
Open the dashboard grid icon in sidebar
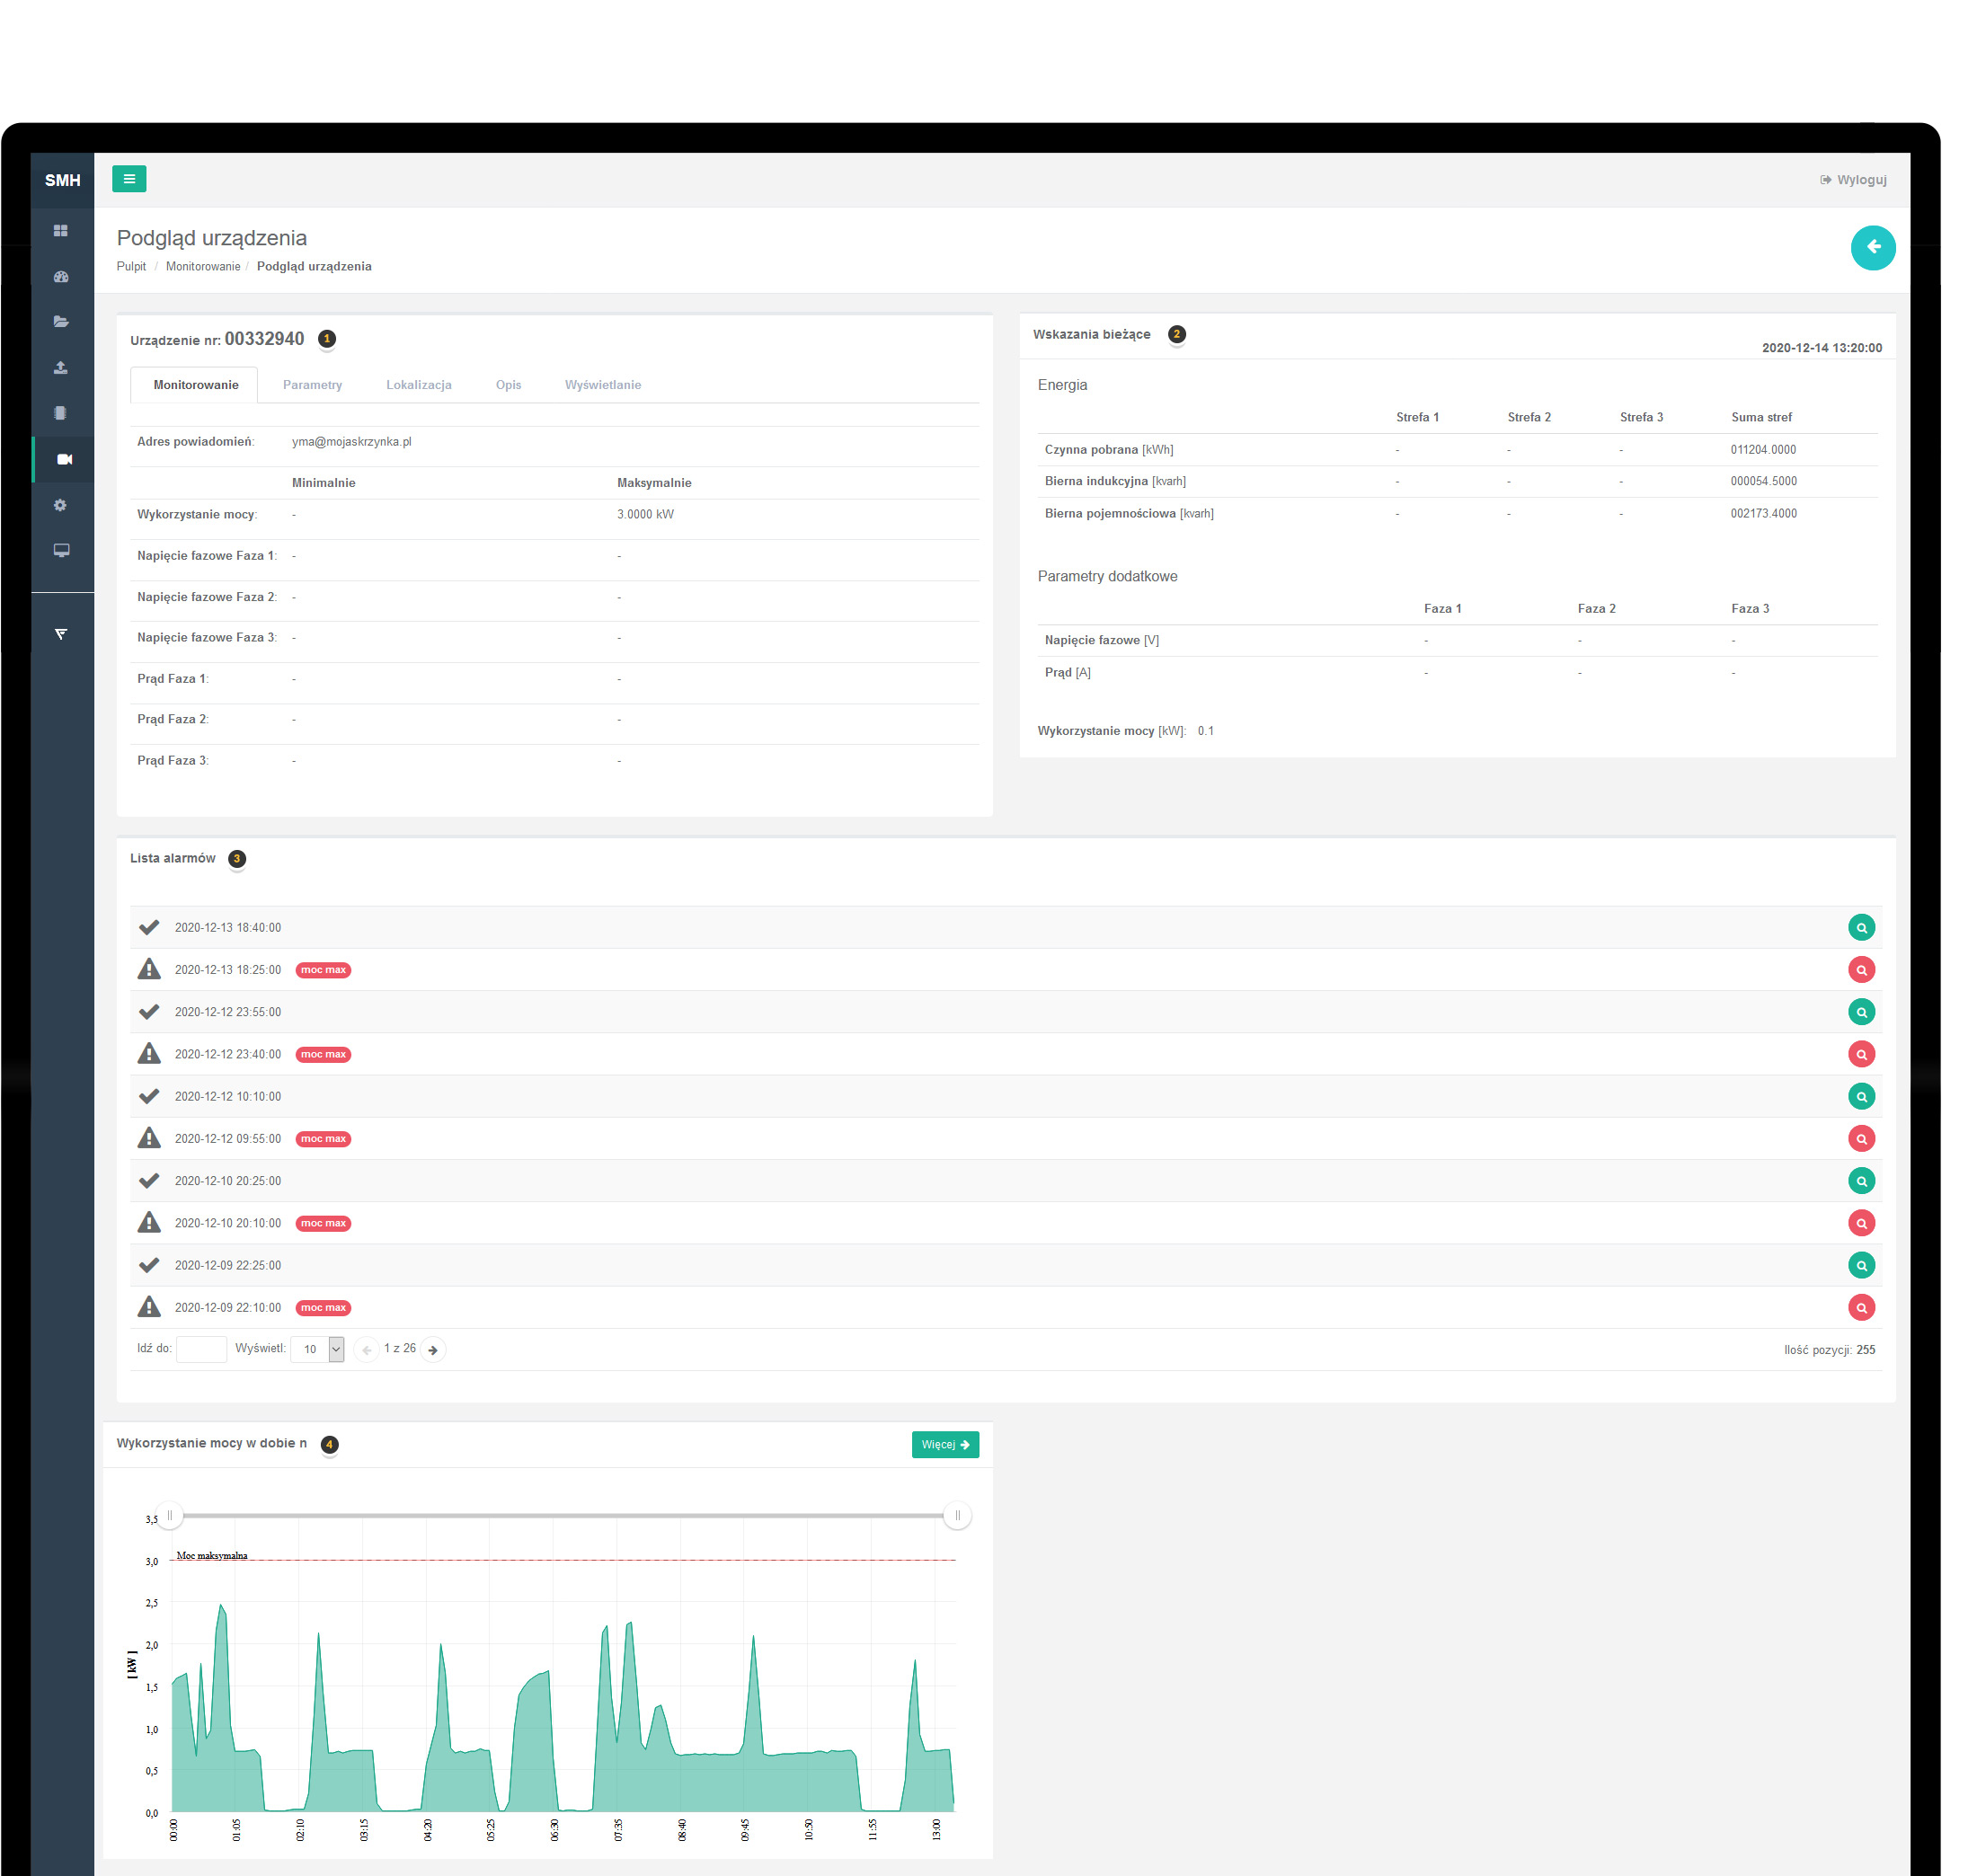61,231
